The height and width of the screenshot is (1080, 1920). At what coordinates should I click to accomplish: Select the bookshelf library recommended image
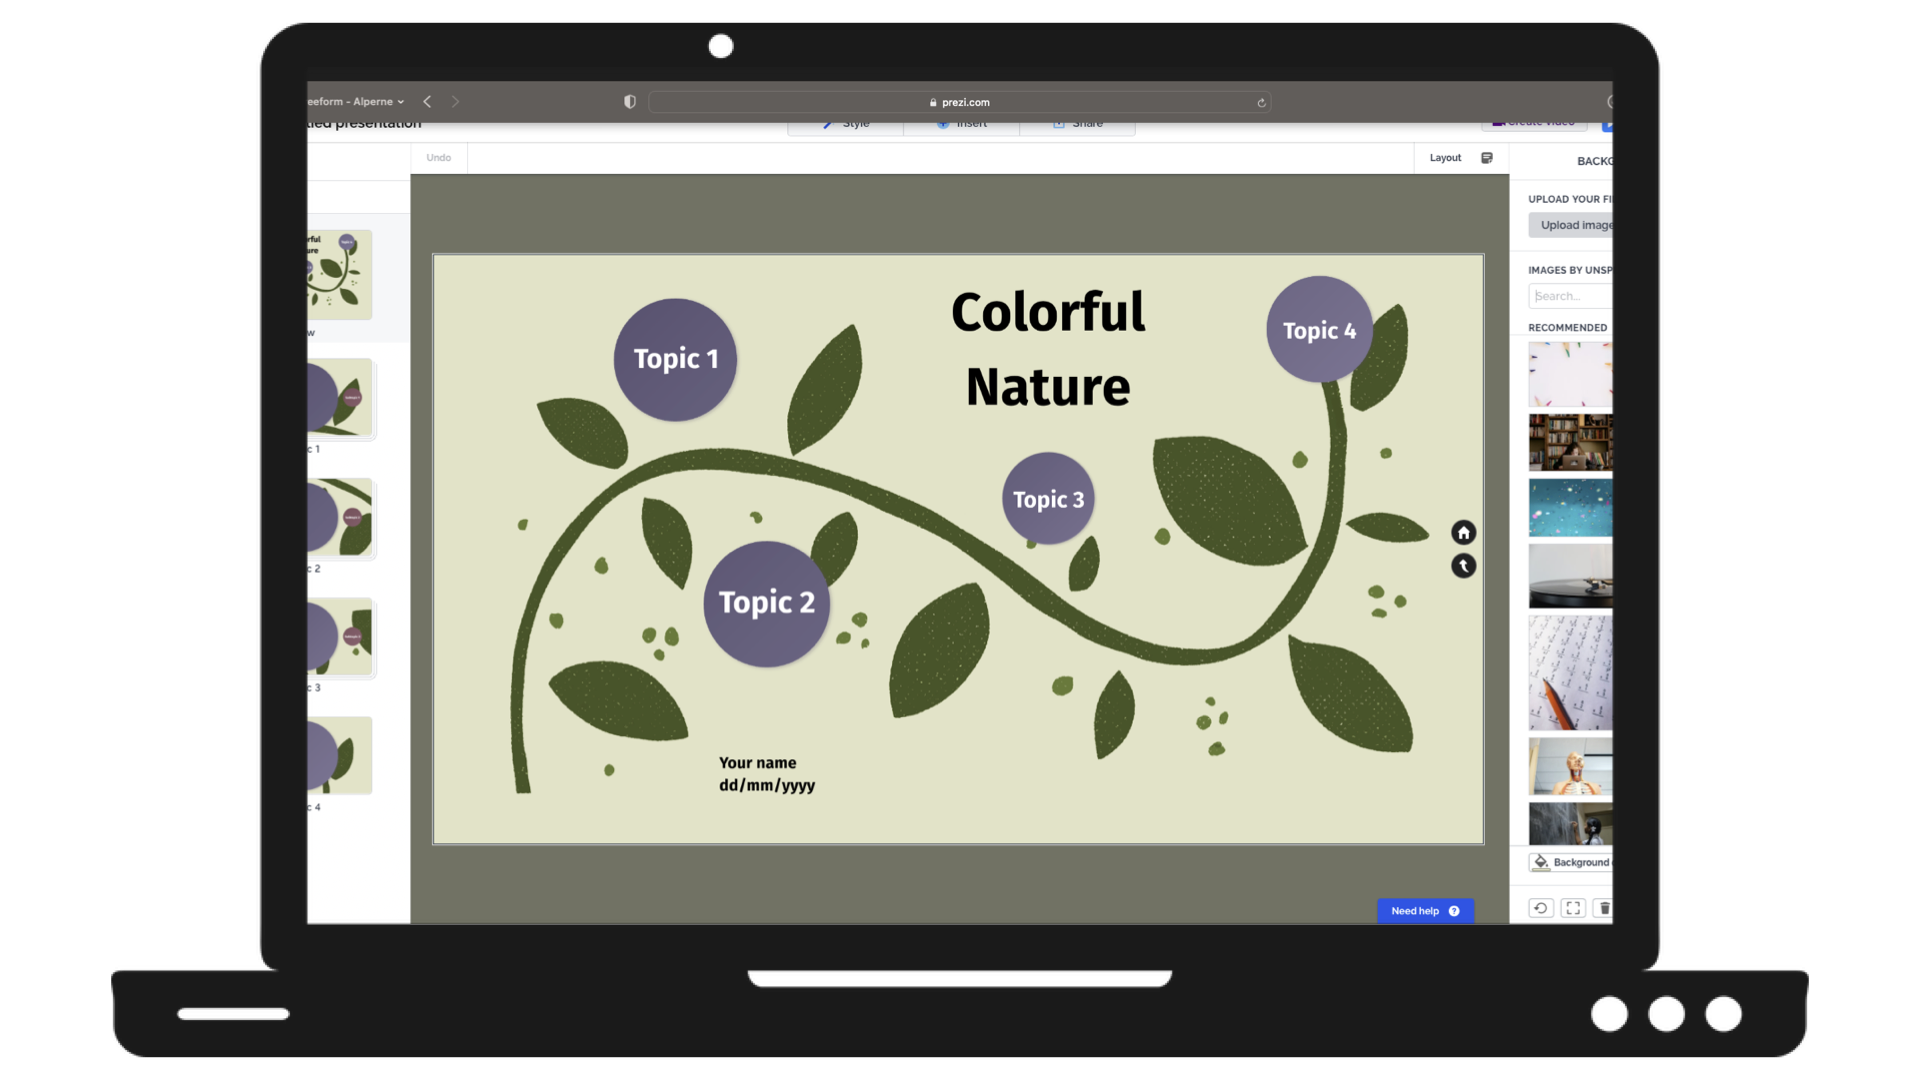(1570, 442)
